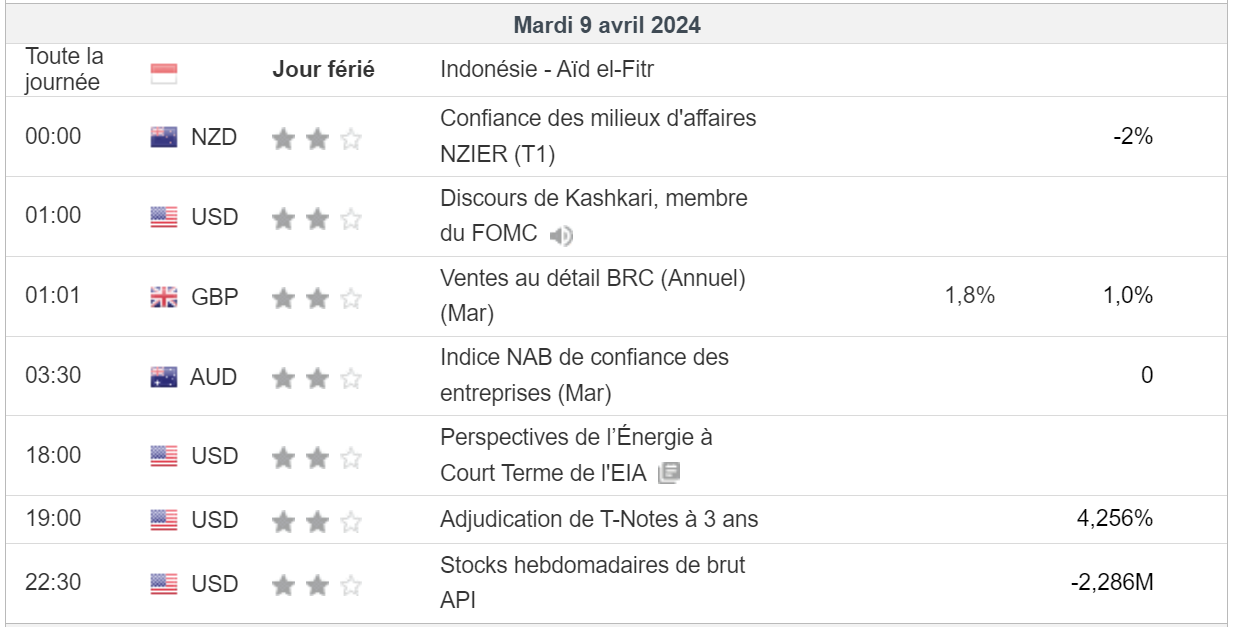Viewport: 1233px width, 627px height.
Task: Open the Indice NAB de confiance event
Action: point(584,375)
